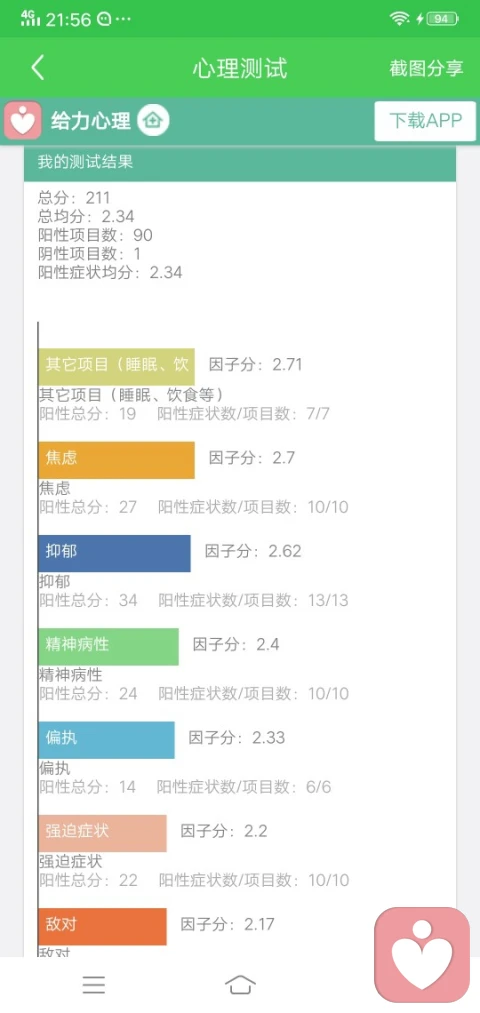Click the 下载APP button
Screen dimensions: 480x1013
coord(425,121)
